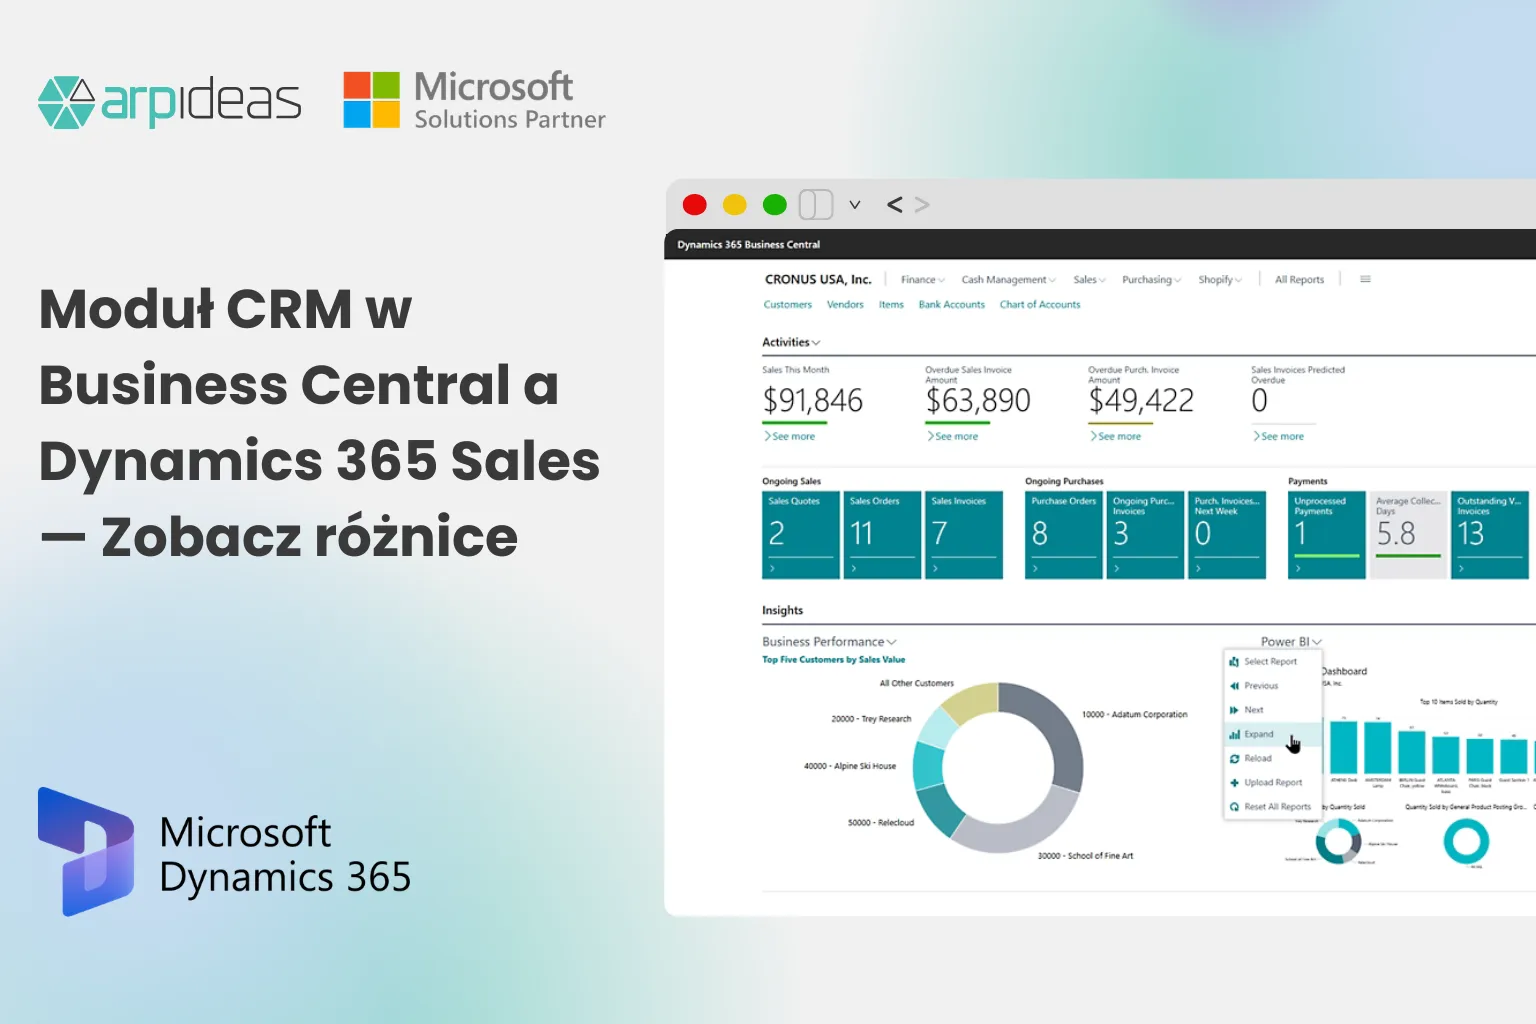Viewport: 1536px width, 1024px height.
Task: Open the Sales Orders tile
Action: [x=882, y=535]
